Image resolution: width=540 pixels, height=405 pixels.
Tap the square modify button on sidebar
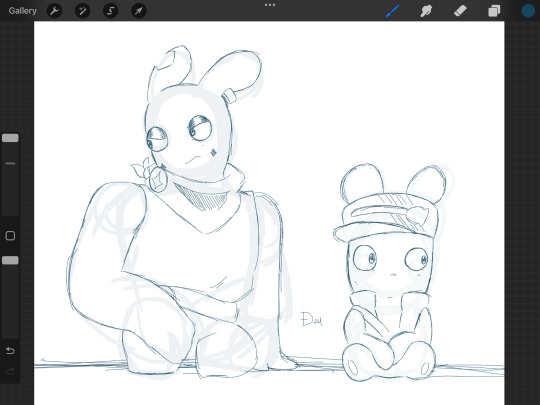[10, 236]
